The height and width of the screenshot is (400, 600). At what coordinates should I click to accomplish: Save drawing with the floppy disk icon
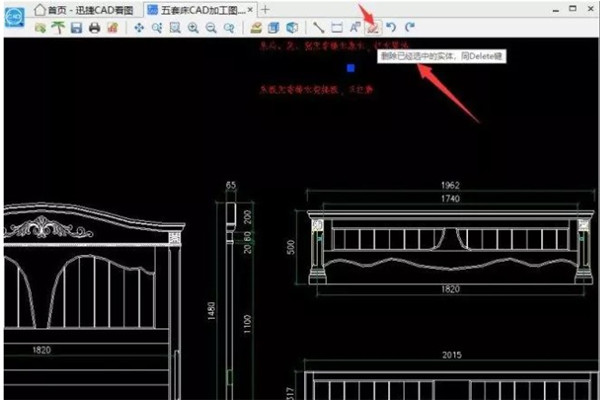tap(76, 28)
